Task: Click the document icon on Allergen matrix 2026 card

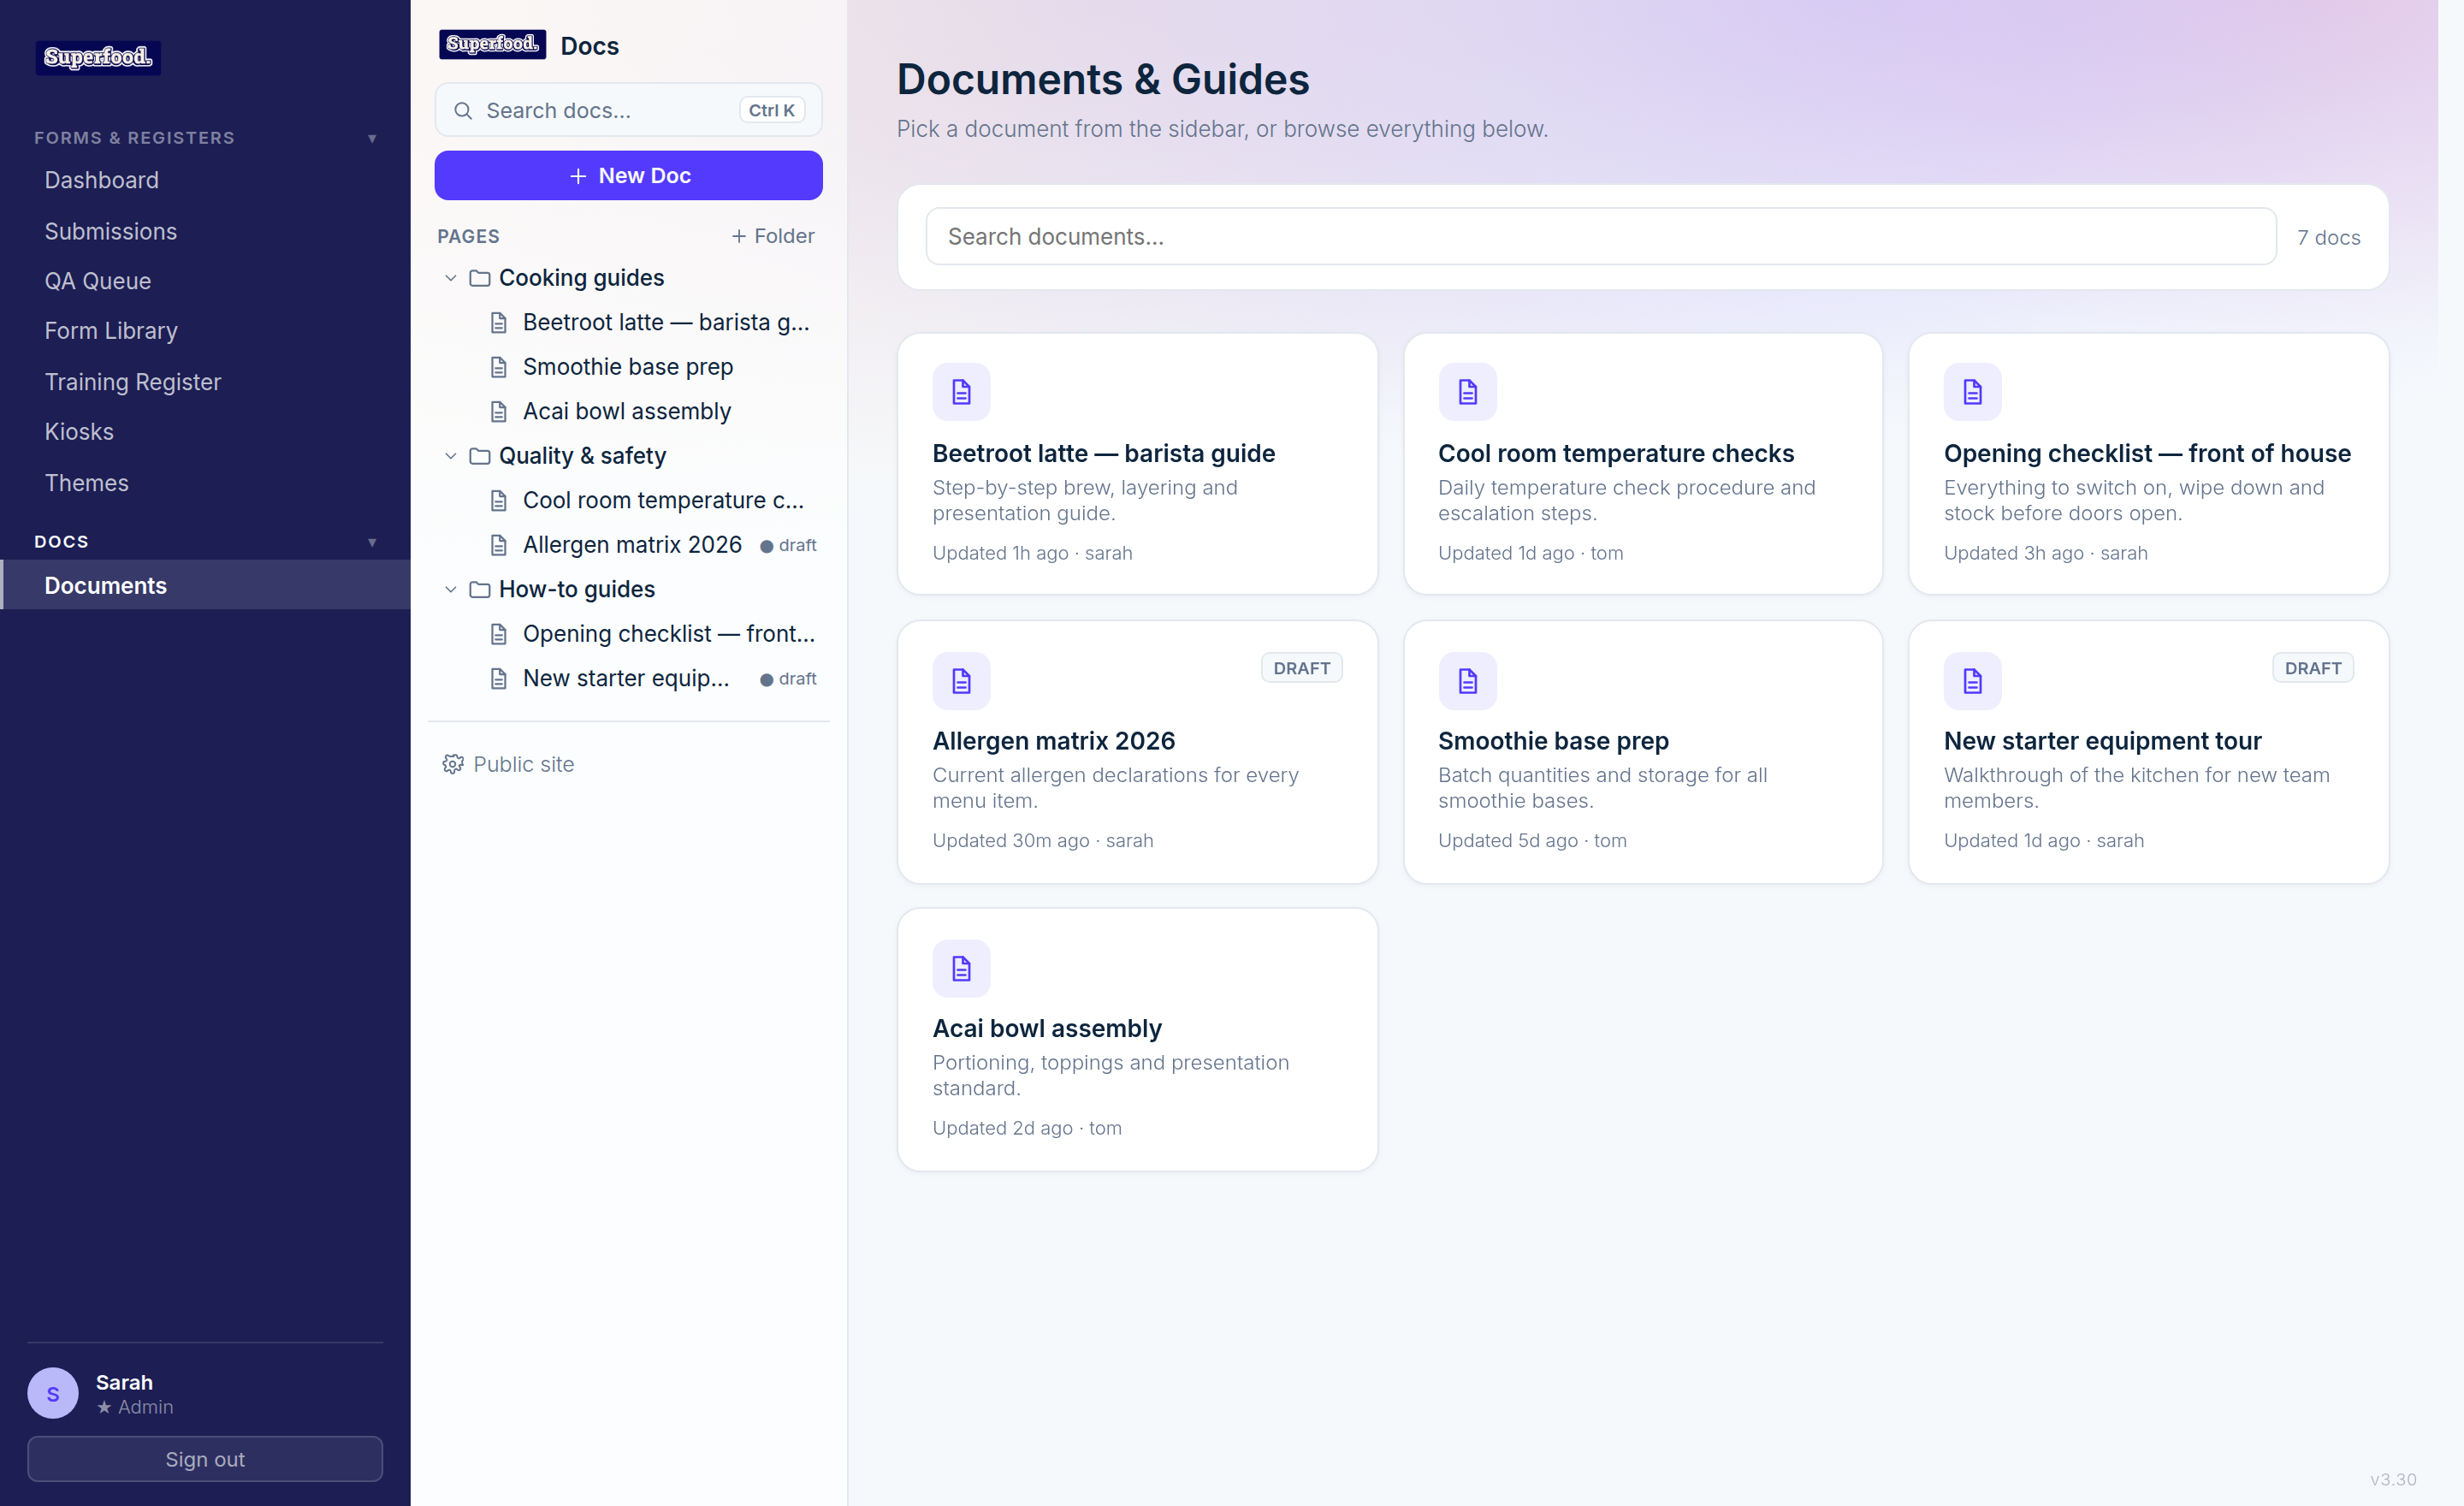Action: pos(961,681)
